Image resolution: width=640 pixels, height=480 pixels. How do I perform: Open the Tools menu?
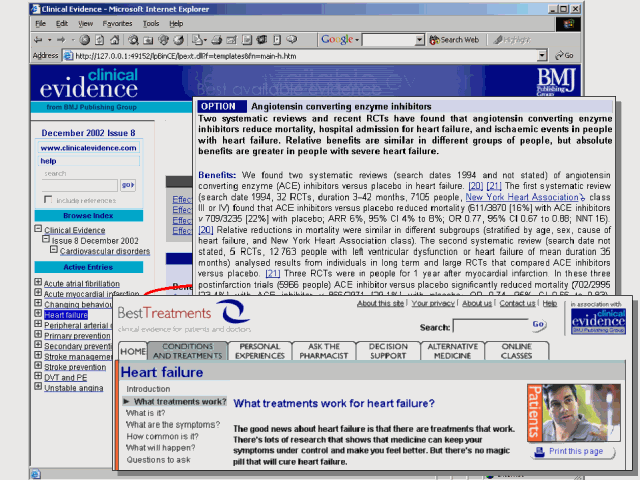click(x=149, y=22)
